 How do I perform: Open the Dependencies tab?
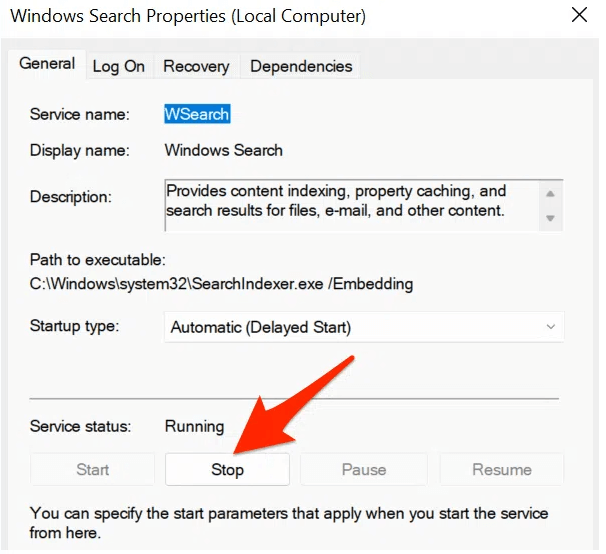click(x=301, y=66)
